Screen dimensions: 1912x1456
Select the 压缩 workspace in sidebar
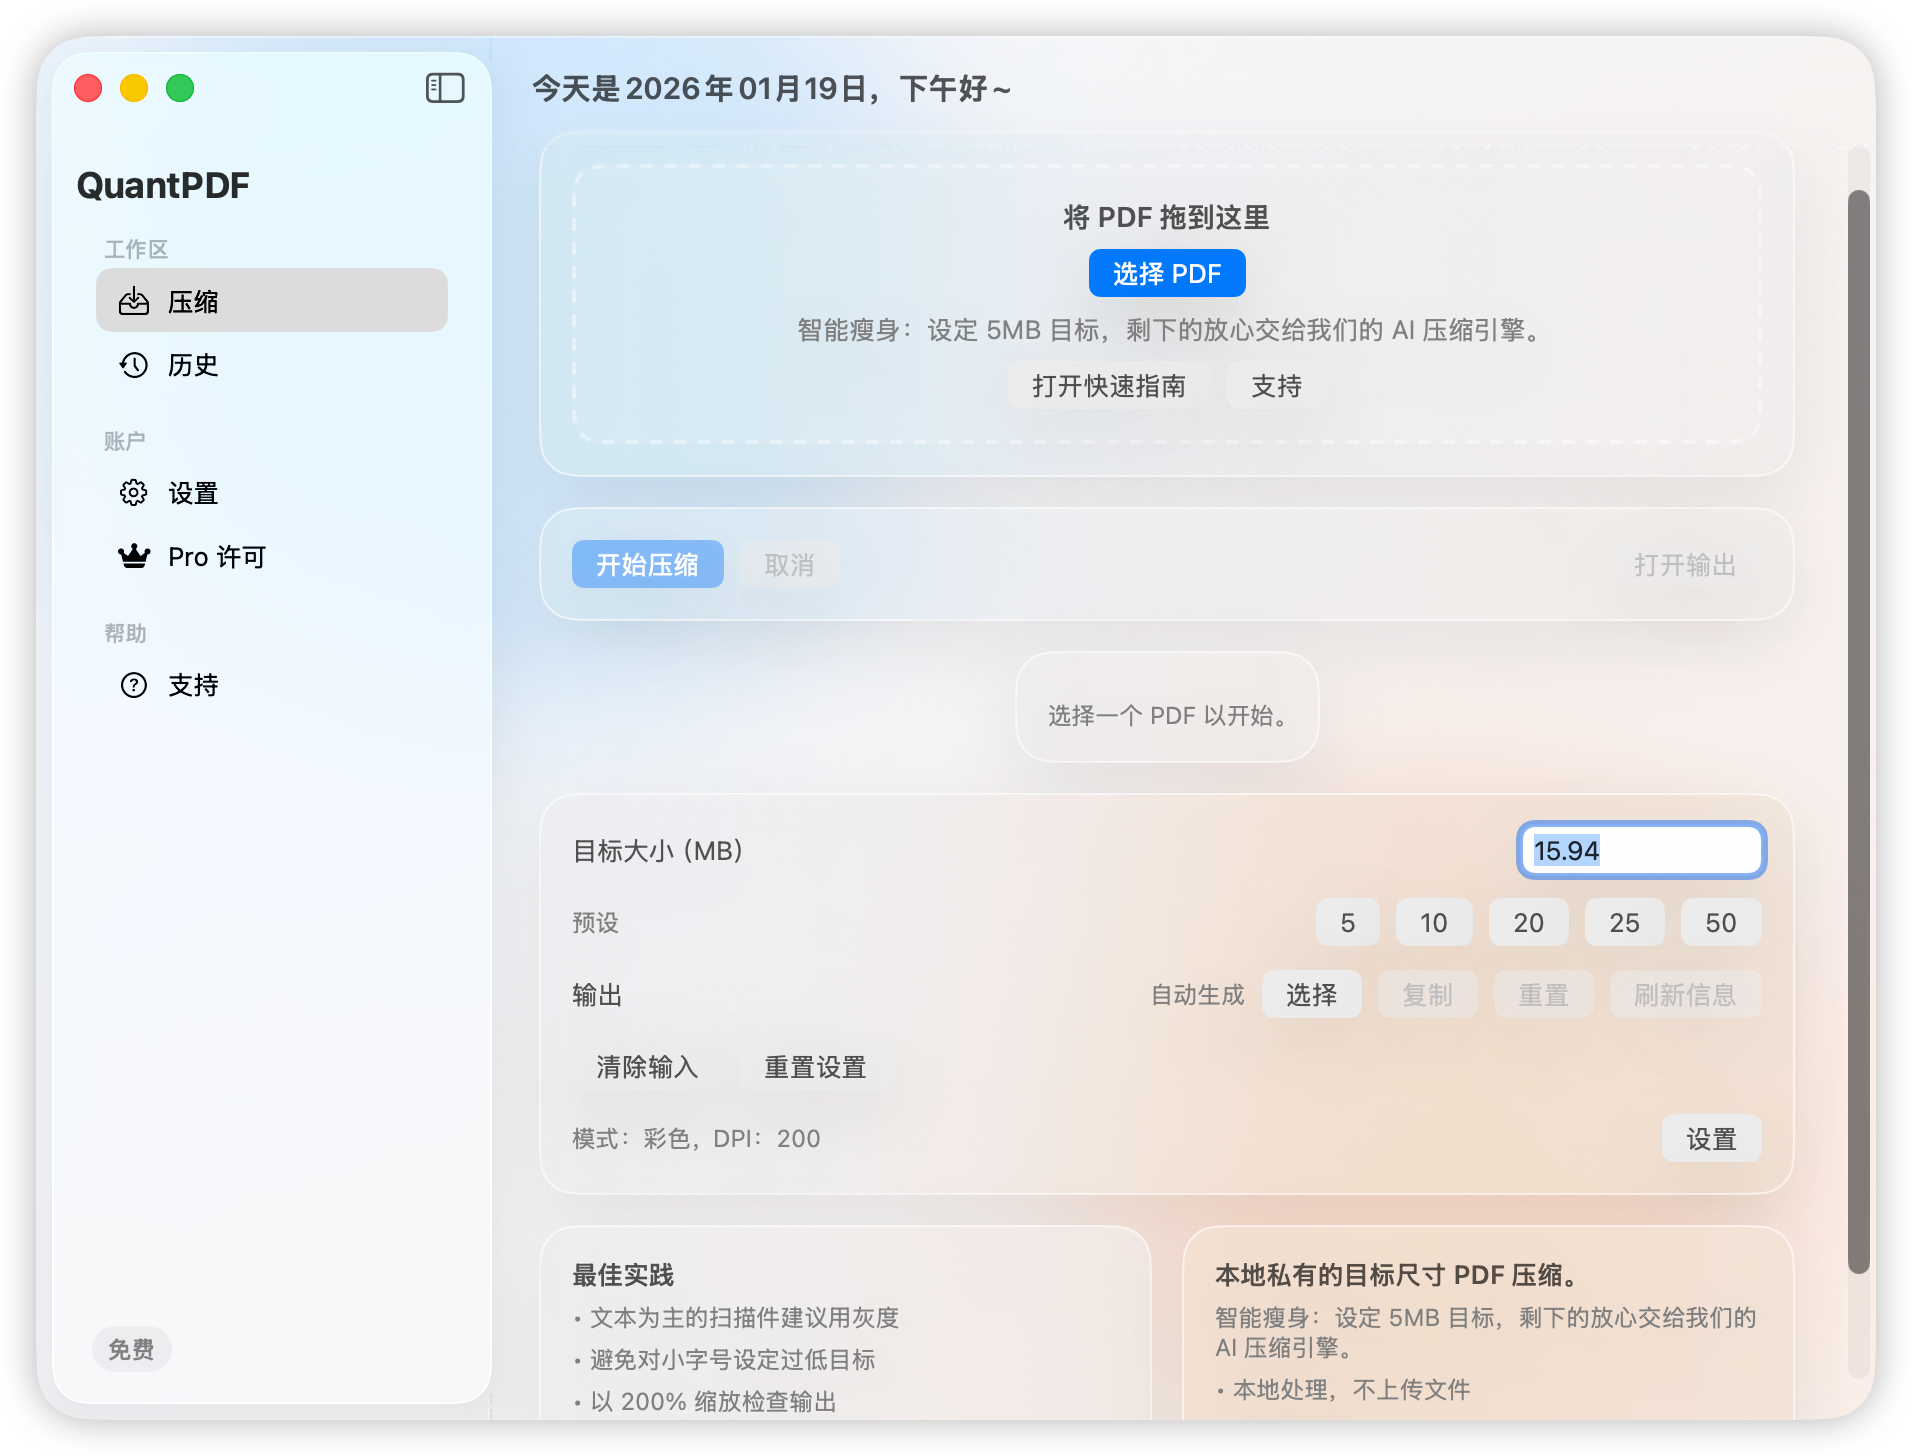click(270, 300)
